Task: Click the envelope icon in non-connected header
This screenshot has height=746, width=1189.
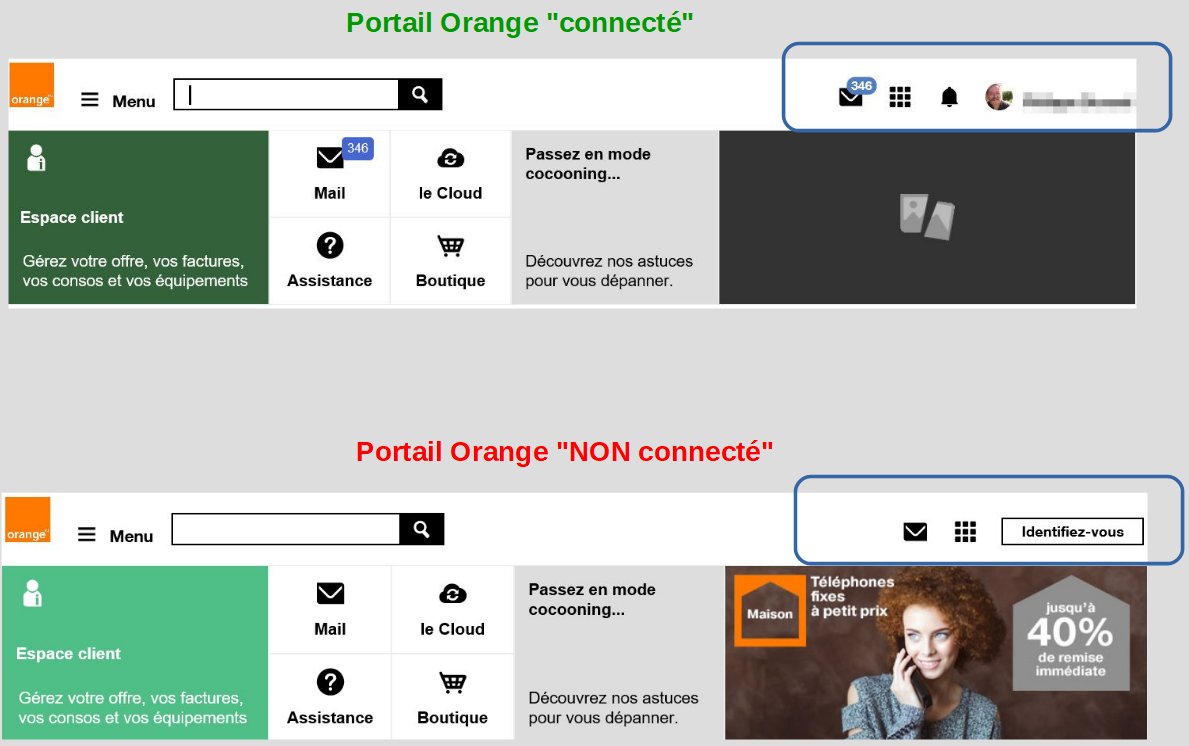Action: 915,532
